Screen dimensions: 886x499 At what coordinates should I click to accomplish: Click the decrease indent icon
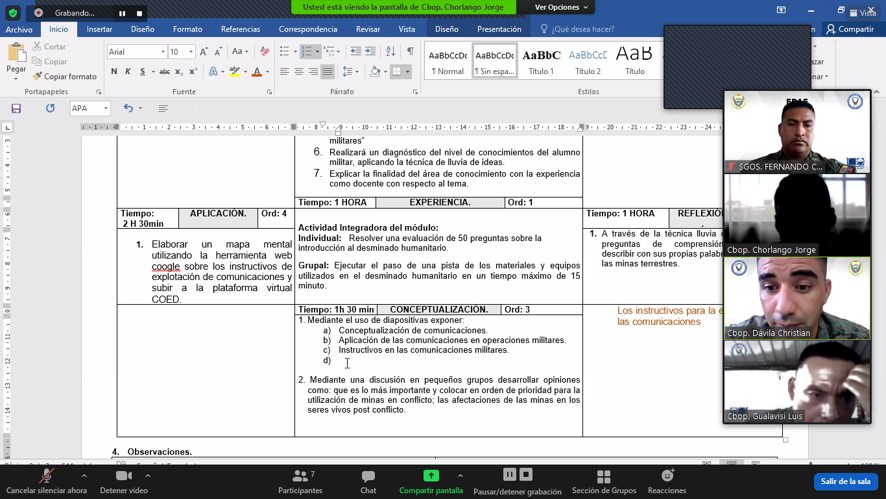pos(355,51)
